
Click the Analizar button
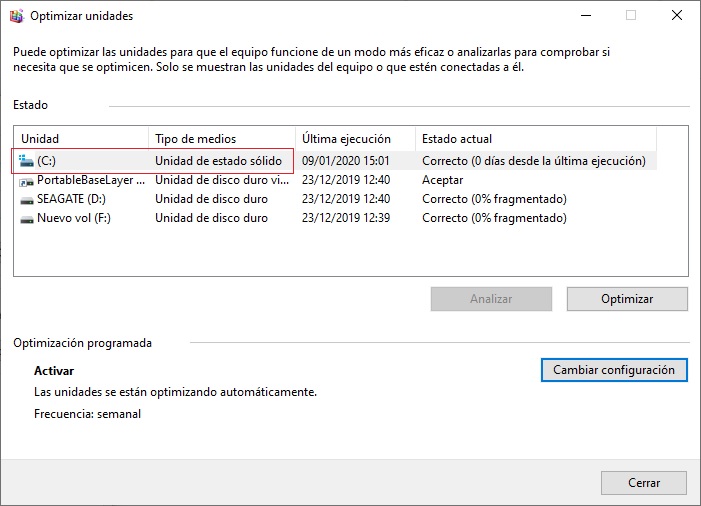tap(491, 299)
